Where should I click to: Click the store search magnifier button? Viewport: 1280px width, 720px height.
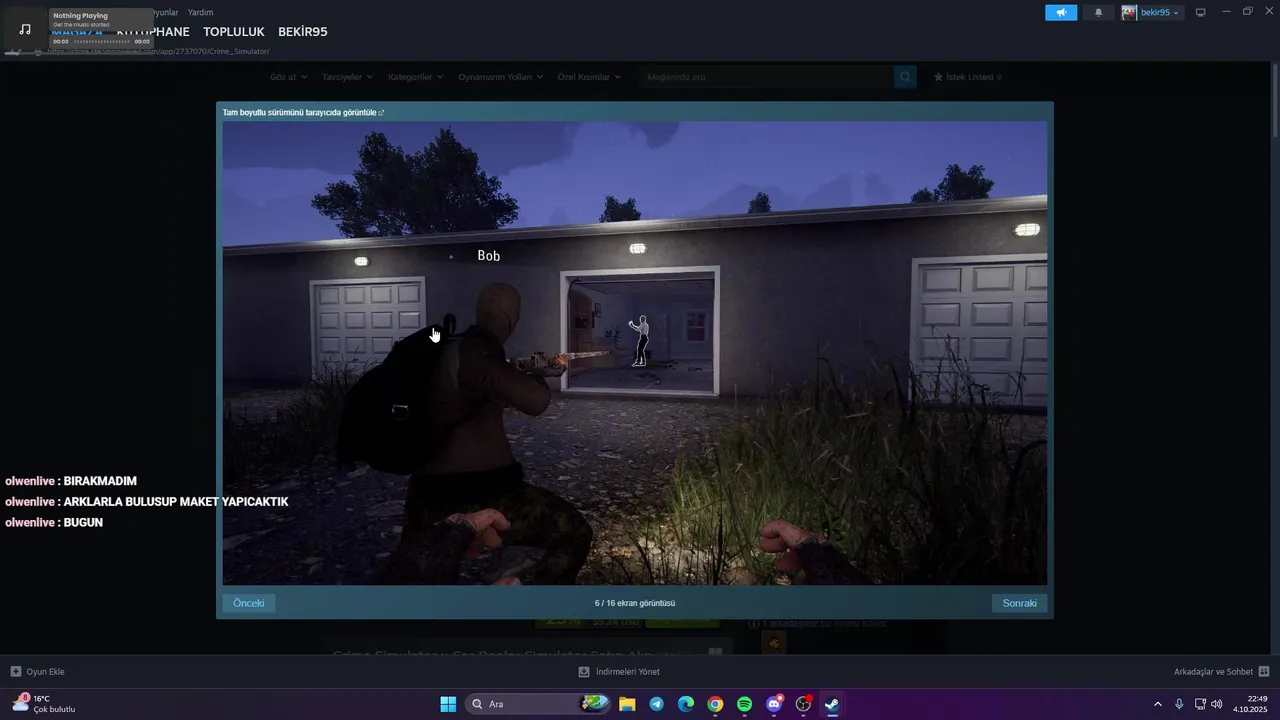[905, 77]
